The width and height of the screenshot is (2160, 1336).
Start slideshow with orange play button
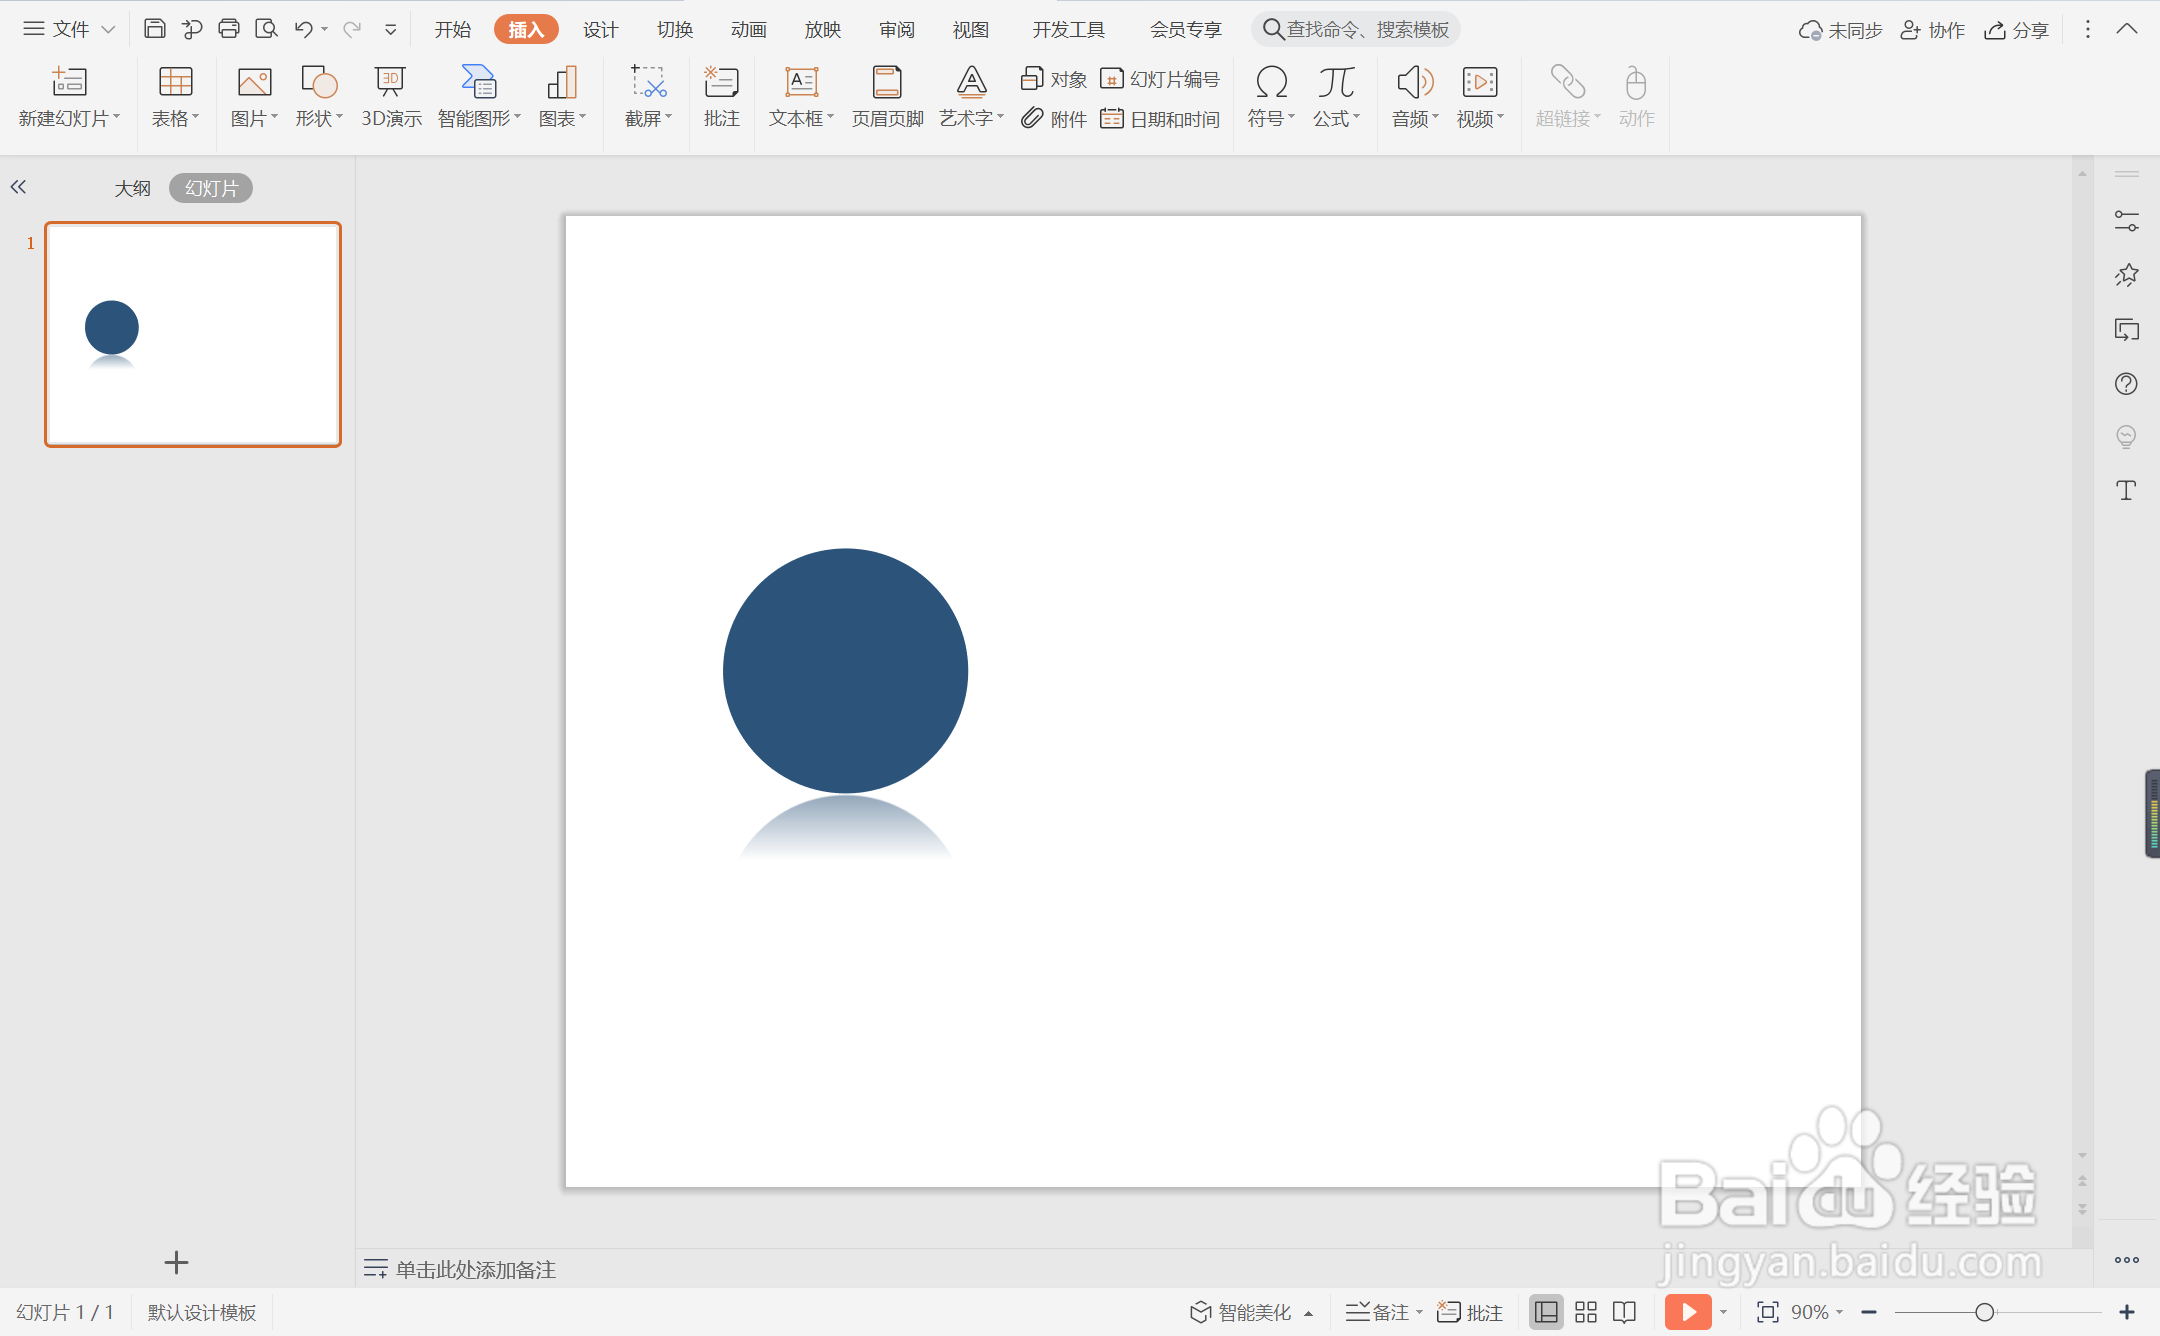click(x=1688, y=1312)
